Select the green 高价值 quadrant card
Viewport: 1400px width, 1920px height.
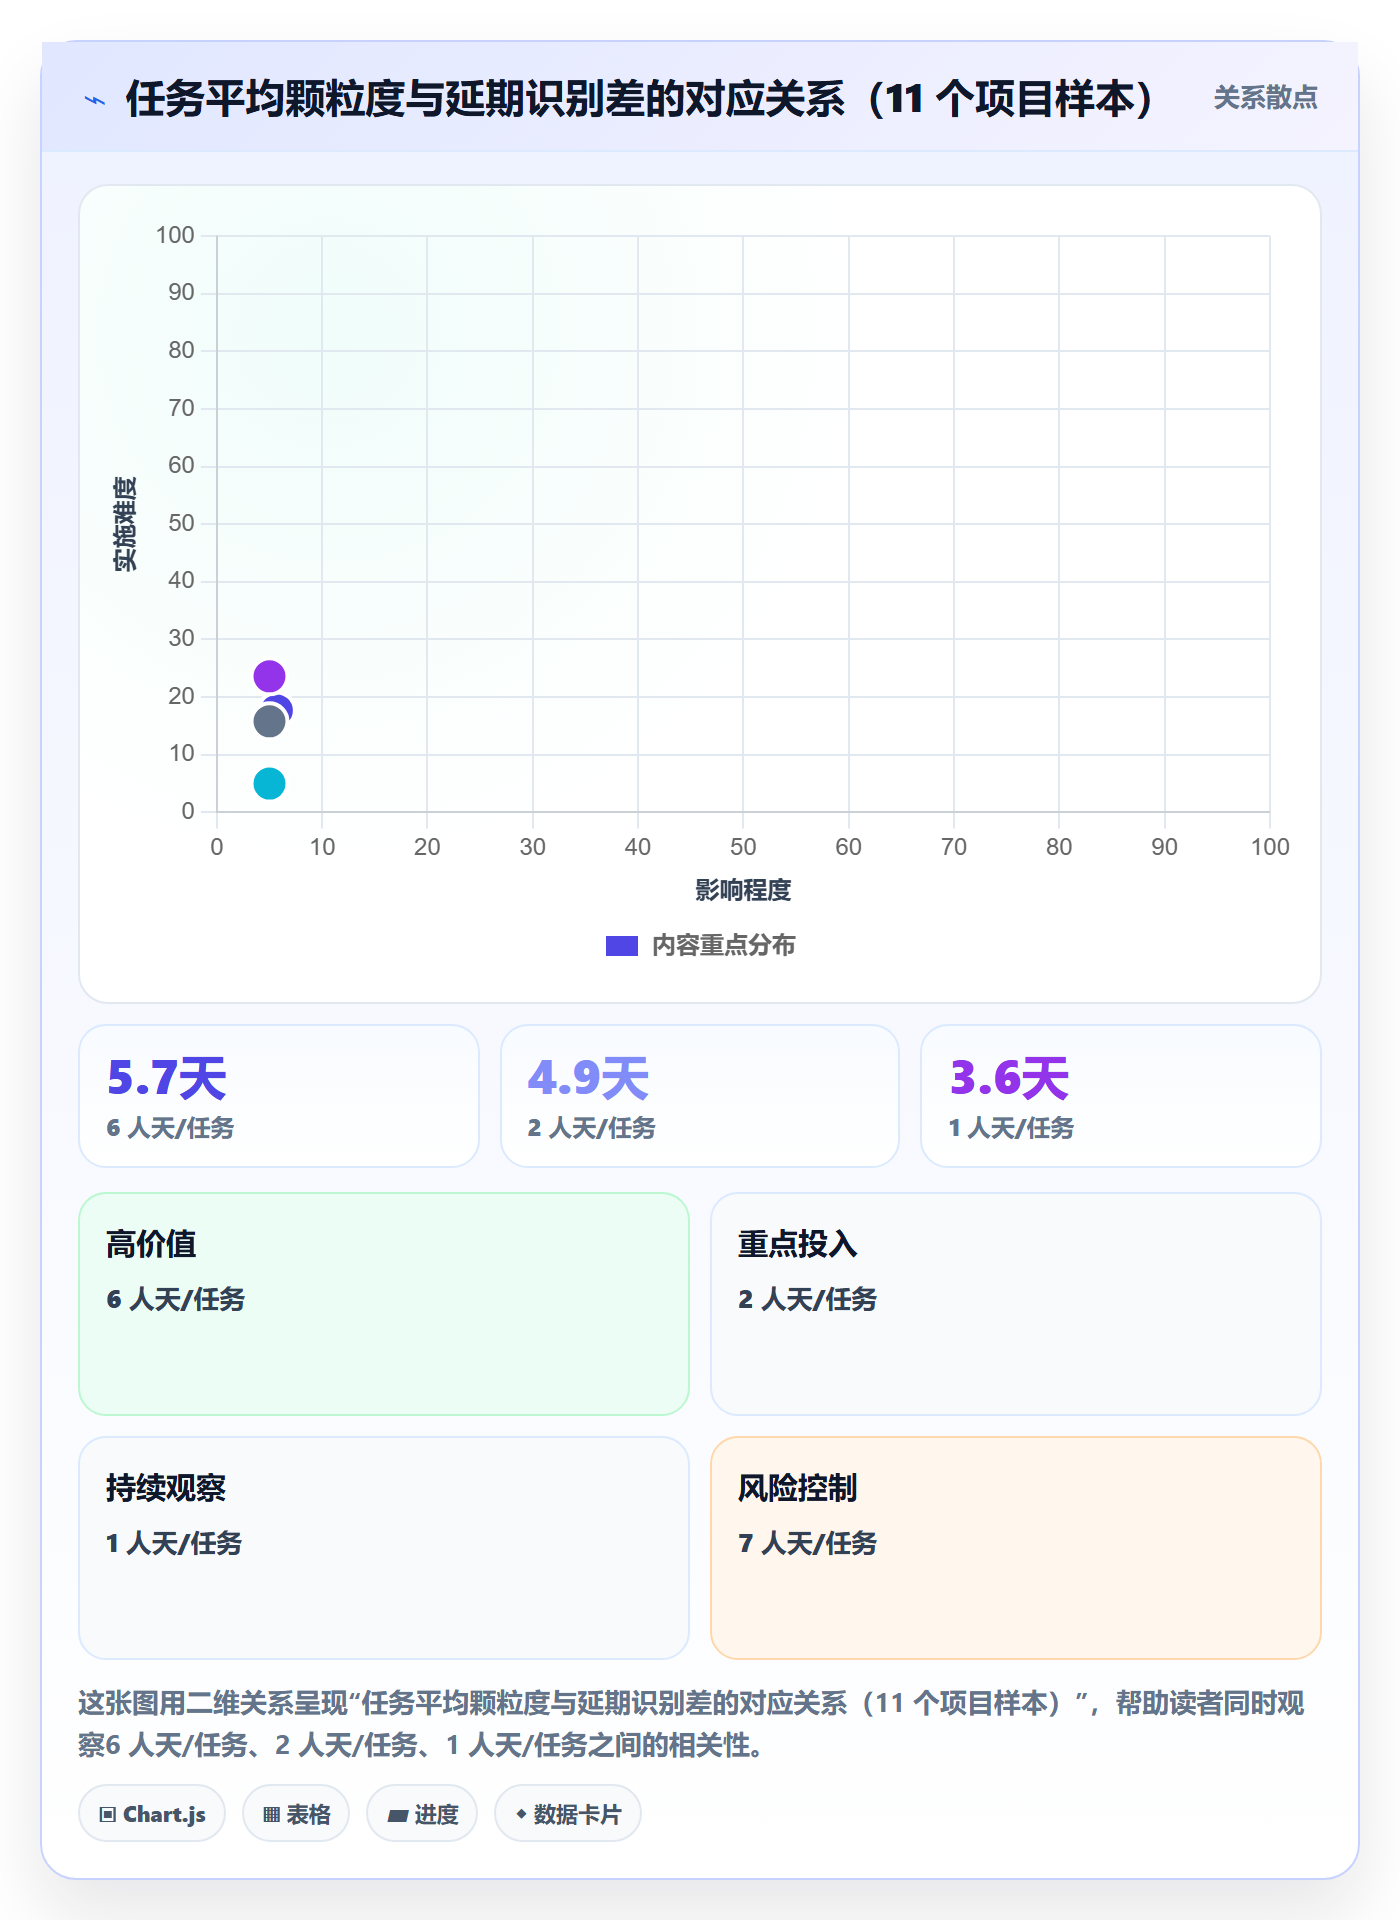(x=384, y=1304)
